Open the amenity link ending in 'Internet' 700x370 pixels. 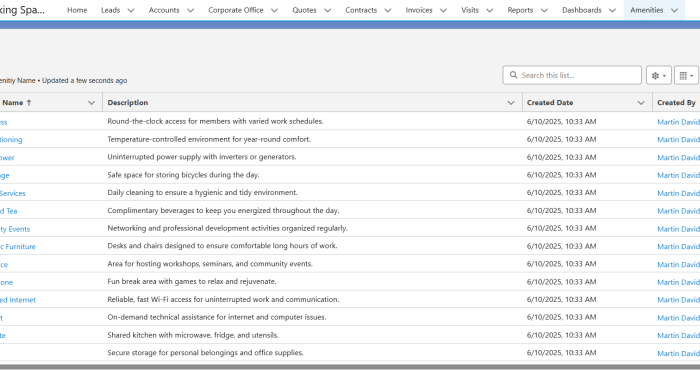(x=17, y=300)
